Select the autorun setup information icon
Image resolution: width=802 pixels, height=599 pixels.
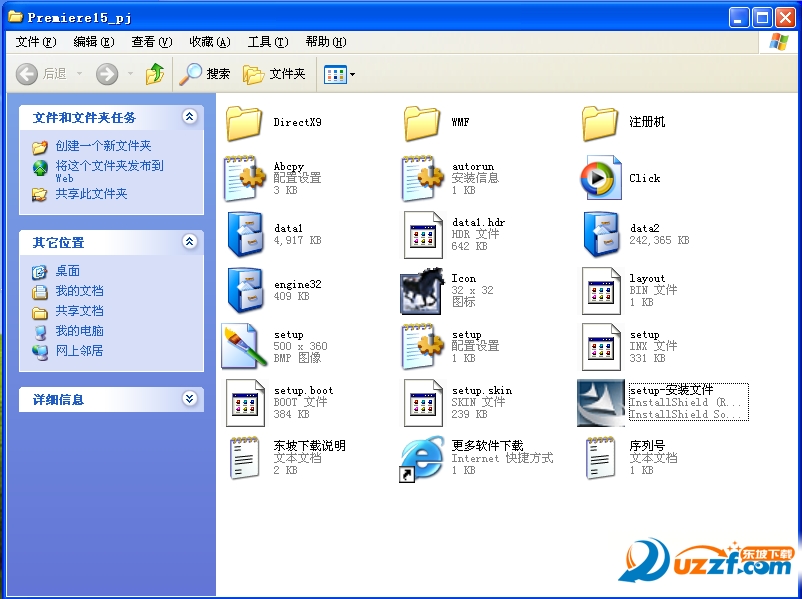pos(422,178)
